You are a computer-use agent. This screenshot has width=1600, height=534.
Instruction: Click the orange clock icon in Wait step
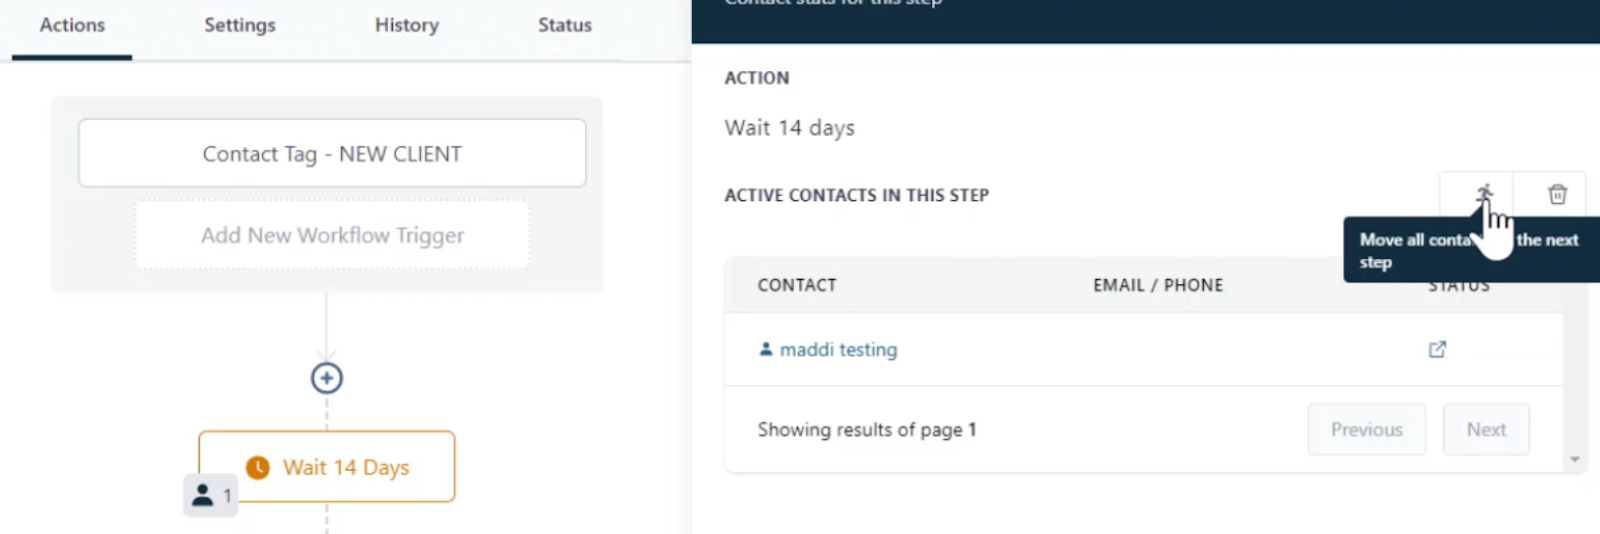pos(258,467)
